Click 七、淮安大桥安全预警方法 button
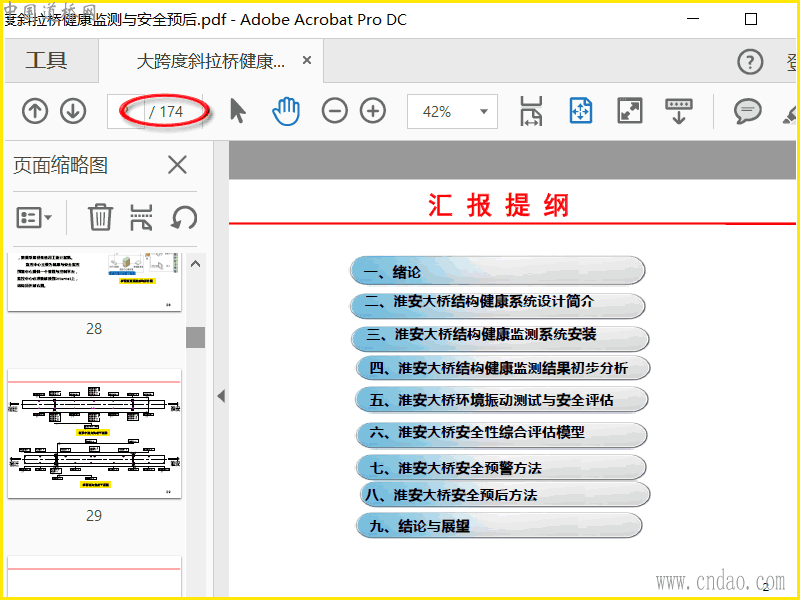Image resolution: width=800 pixels, height=600 pixels. point(501,467)
